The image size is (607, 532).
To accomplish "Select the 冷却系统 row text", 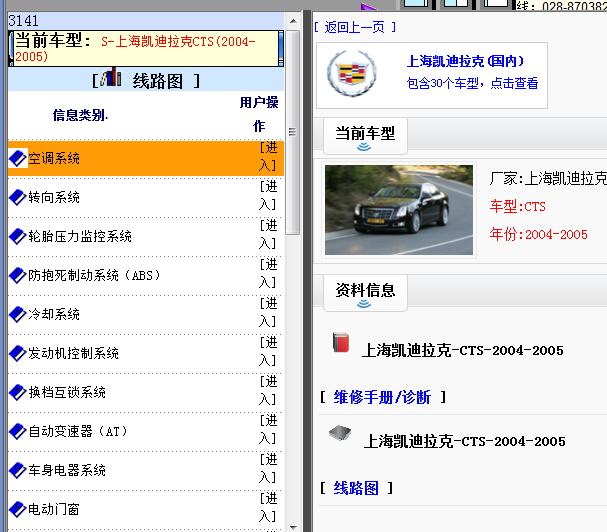I will click(x=54, y=314).
